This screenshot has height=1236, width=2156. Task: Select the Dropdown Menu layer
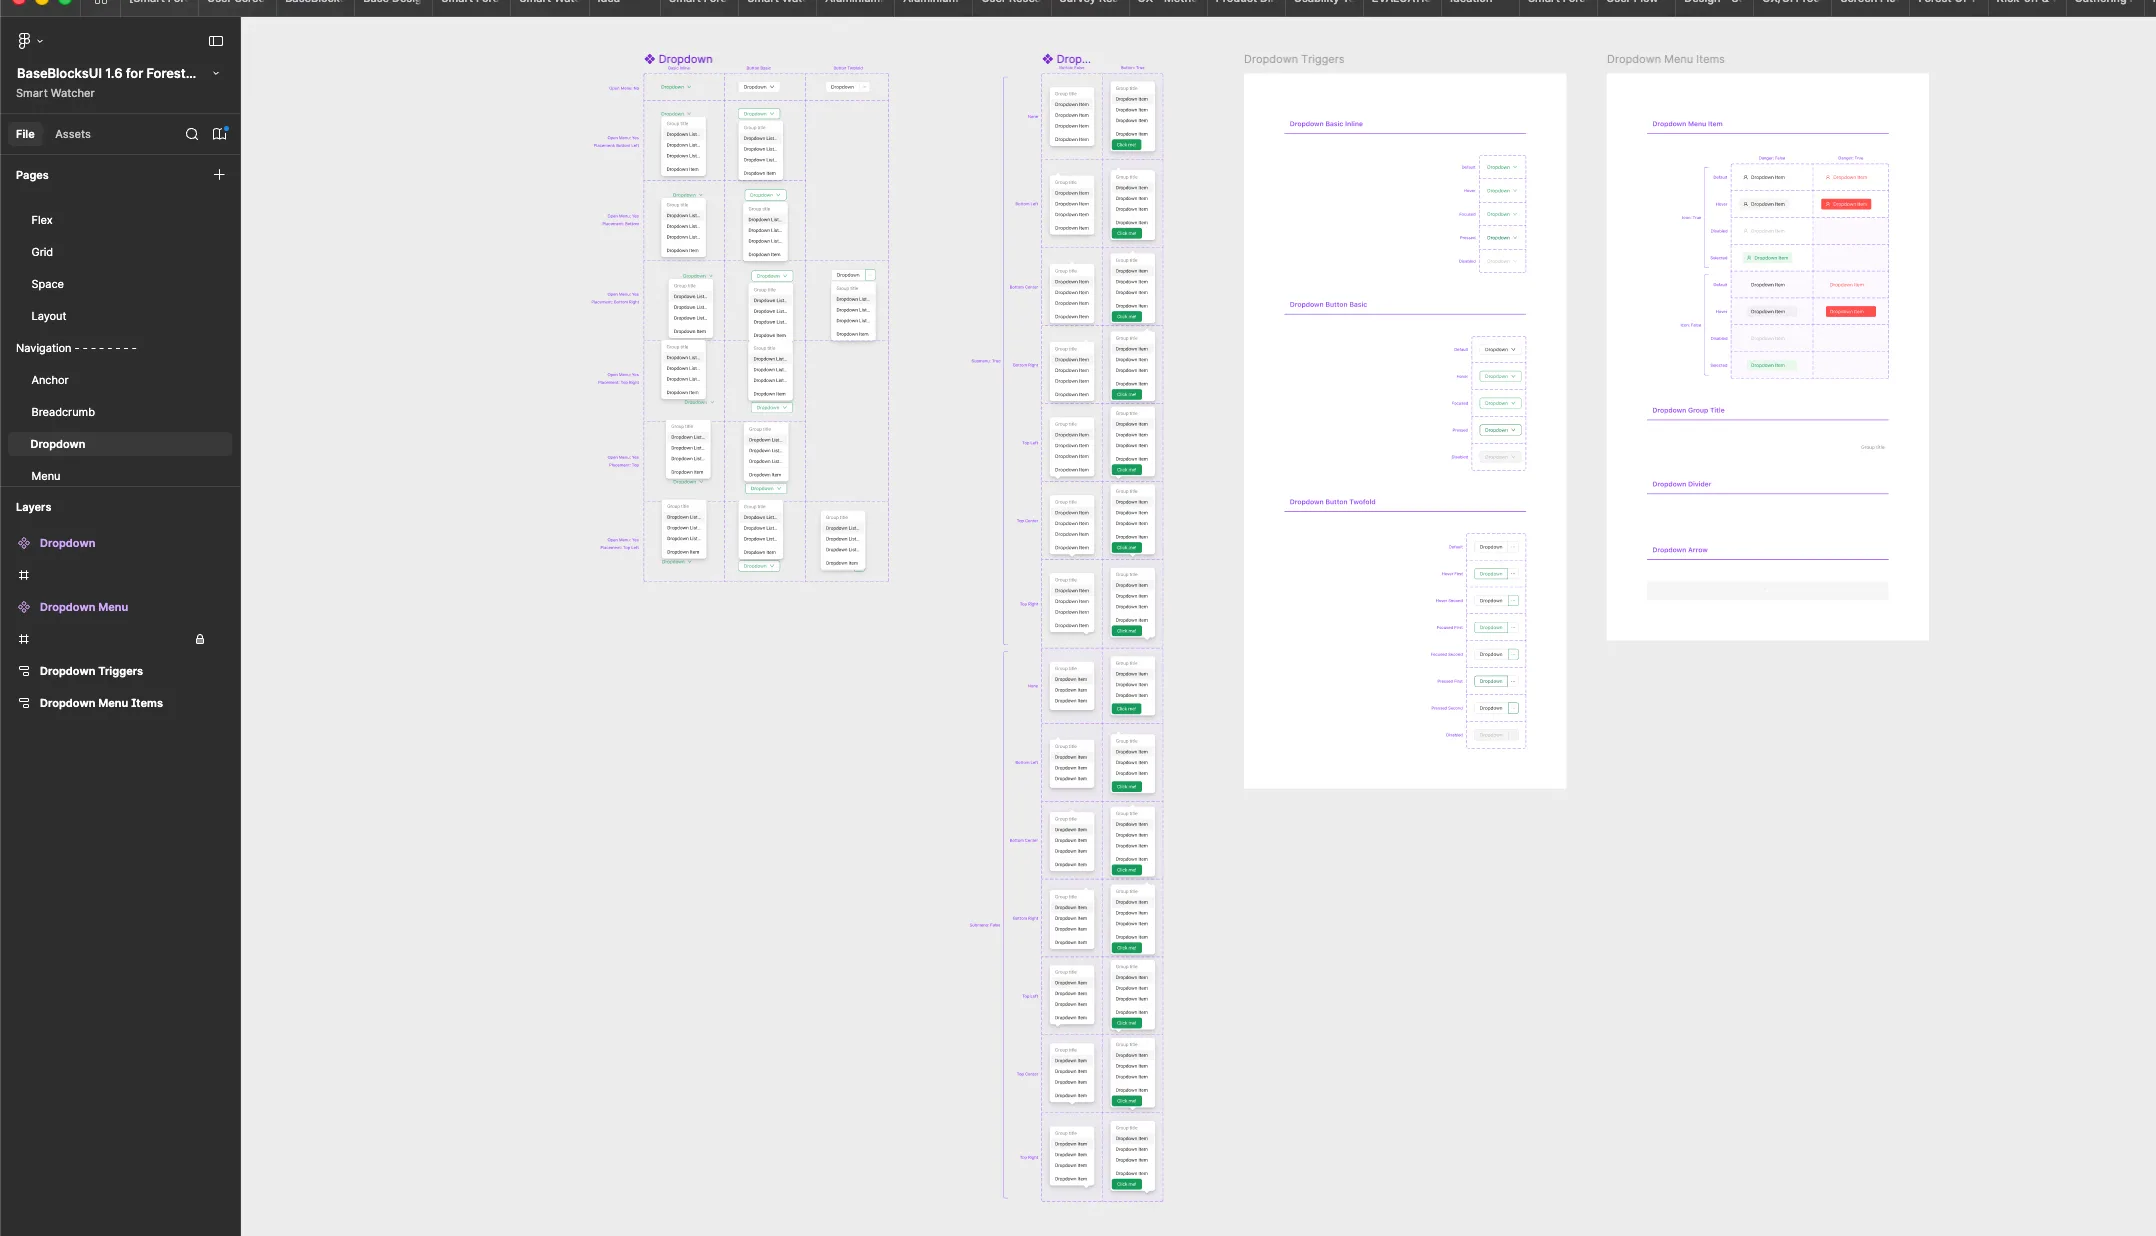point(84,607)
